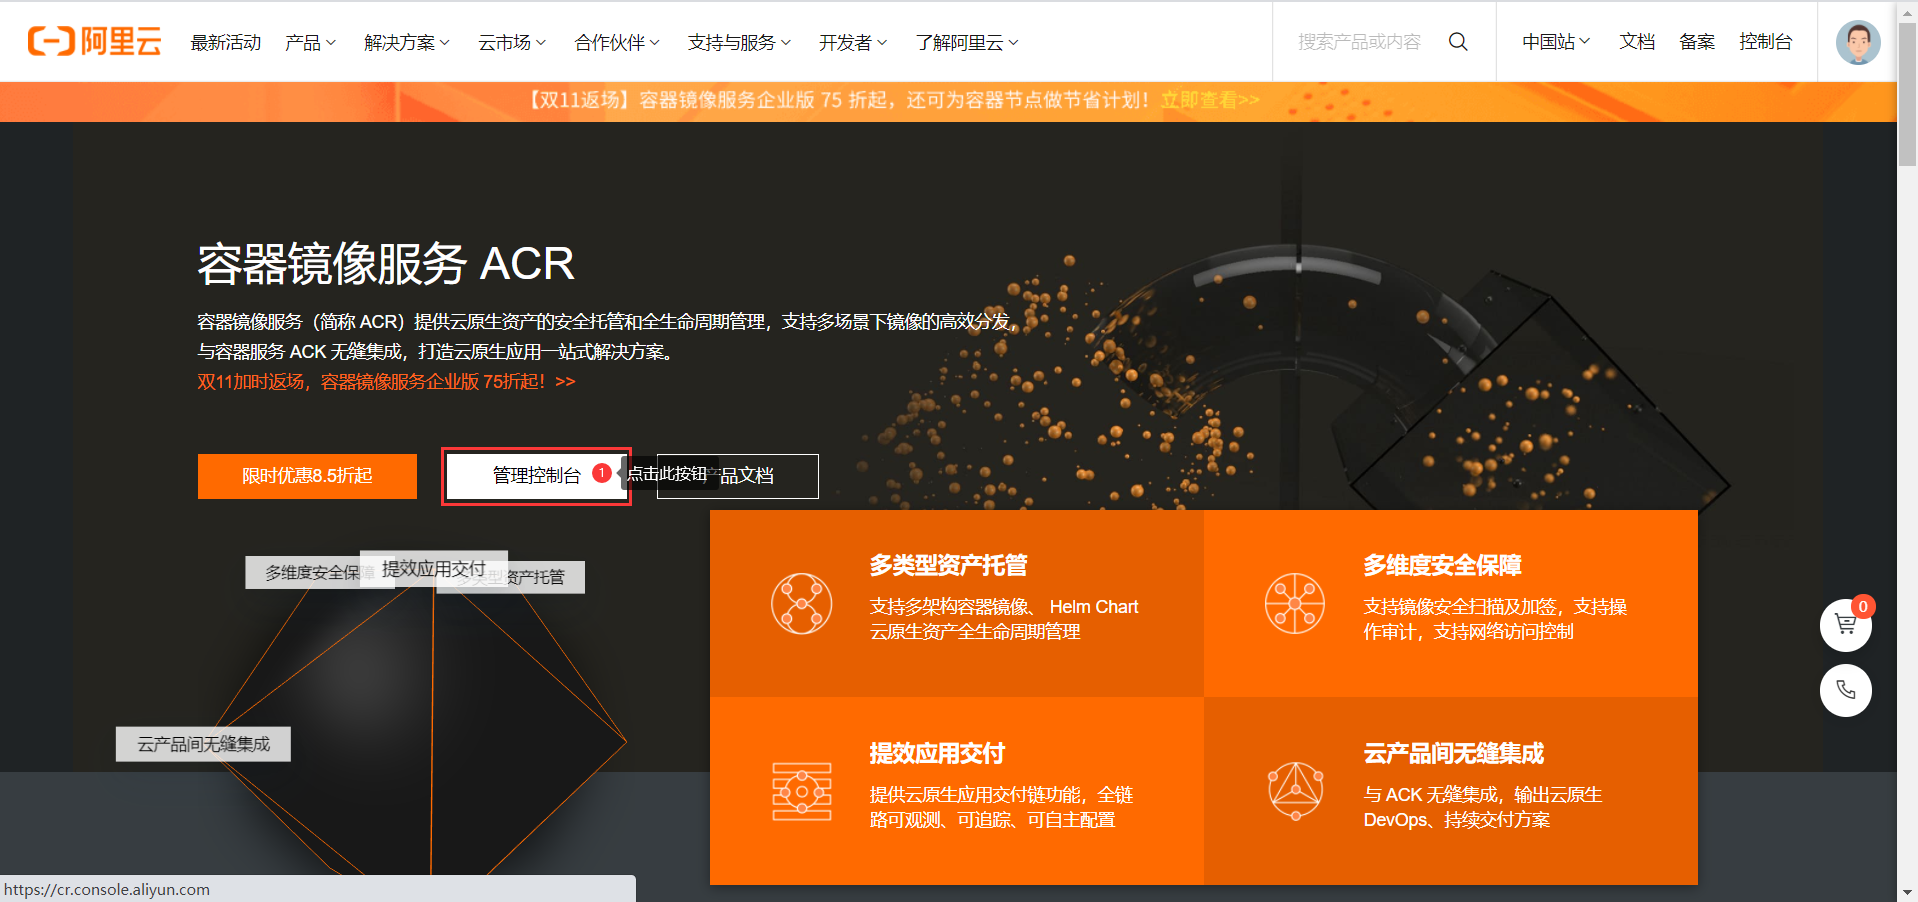Expand the 支持与服务 dropdown menu
The image size is (1918, 902).
739,42
